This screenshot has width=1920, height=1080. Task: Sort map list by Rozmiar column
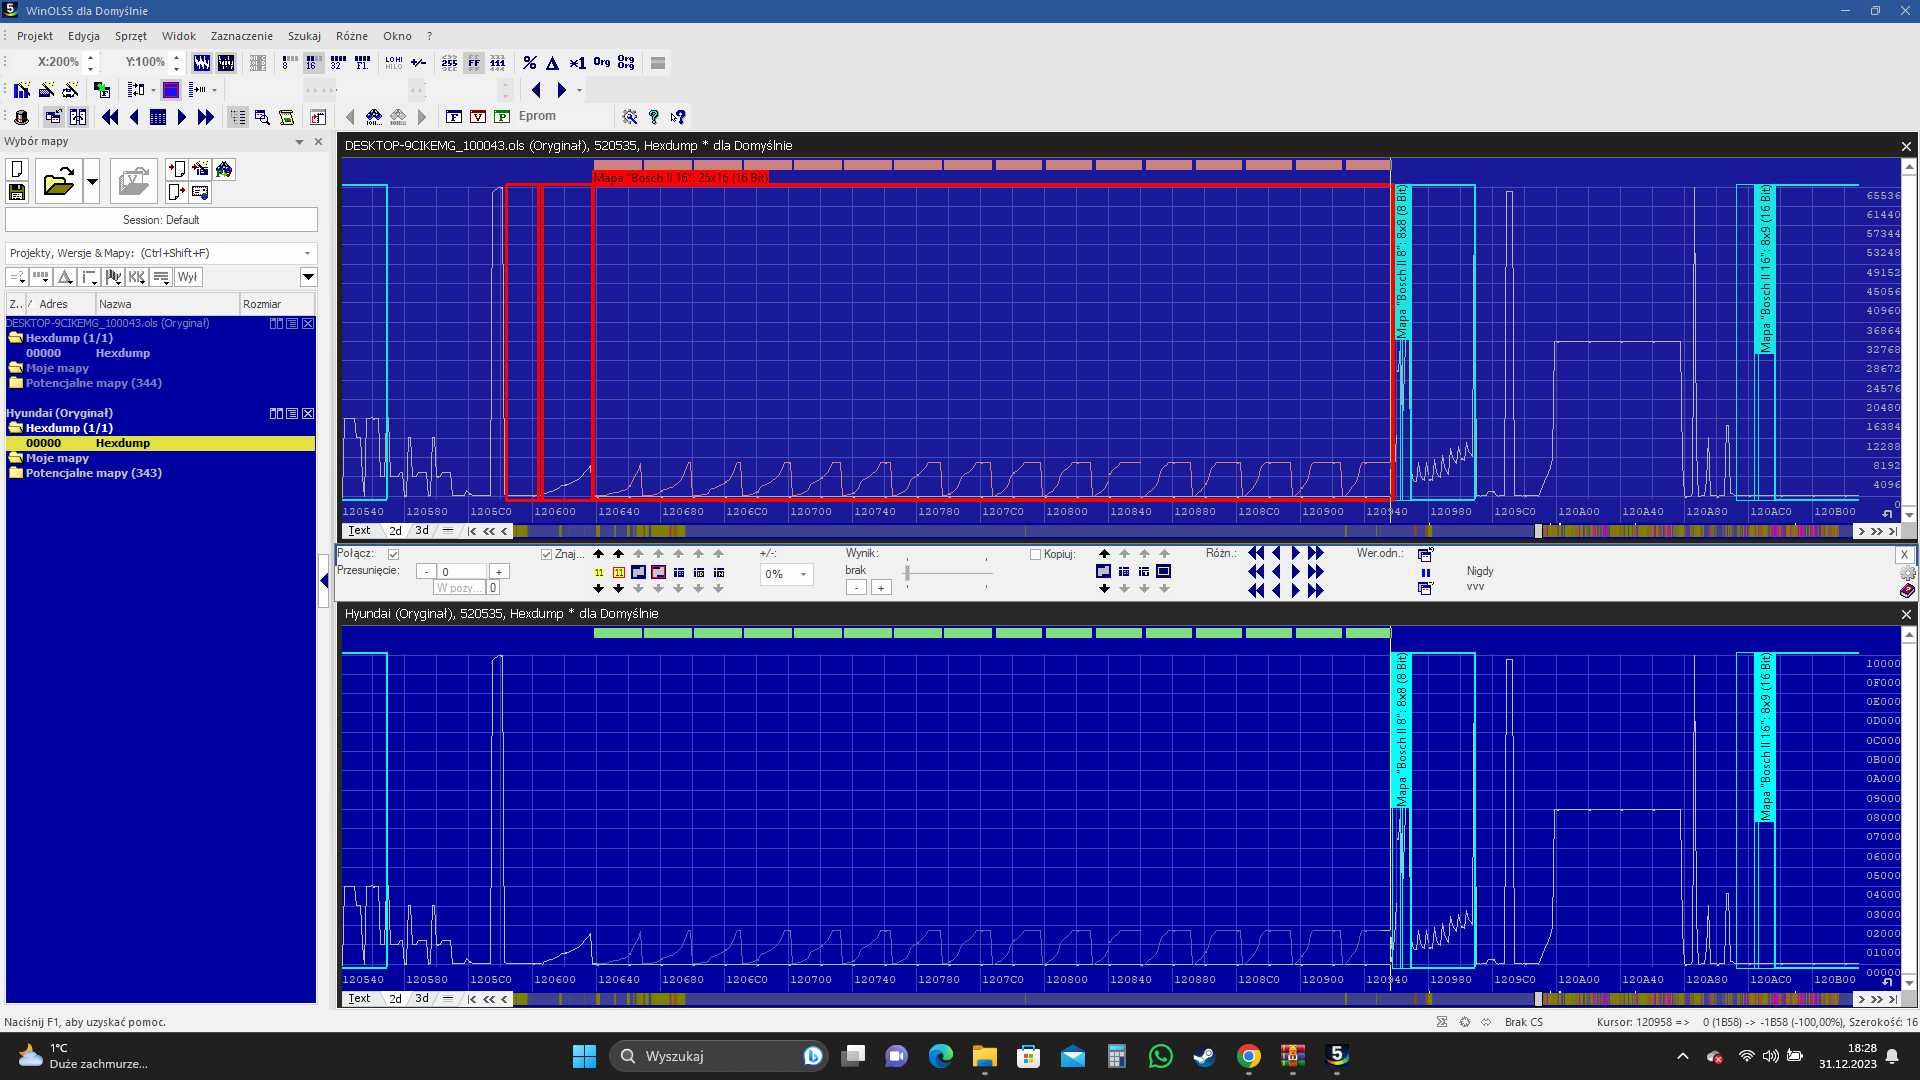(277, 304)
